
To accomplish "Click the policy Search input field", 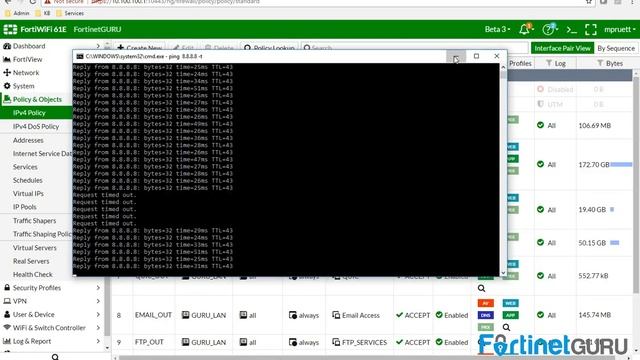I will click(414, 48).
